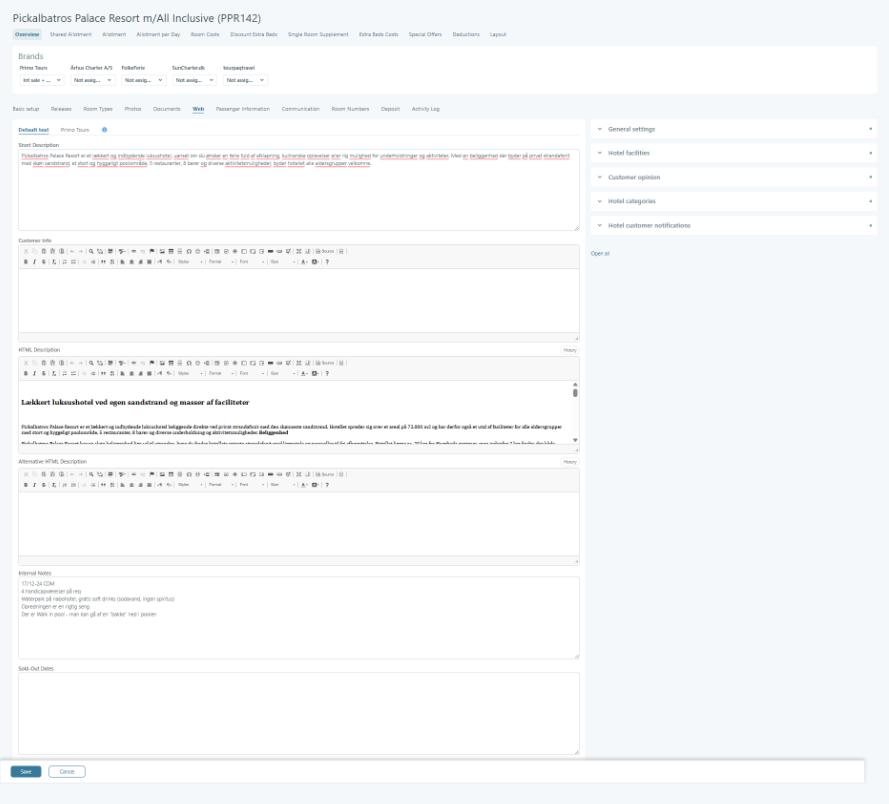Click Cut icon in HTML Description toolbar

coord(25,362)
